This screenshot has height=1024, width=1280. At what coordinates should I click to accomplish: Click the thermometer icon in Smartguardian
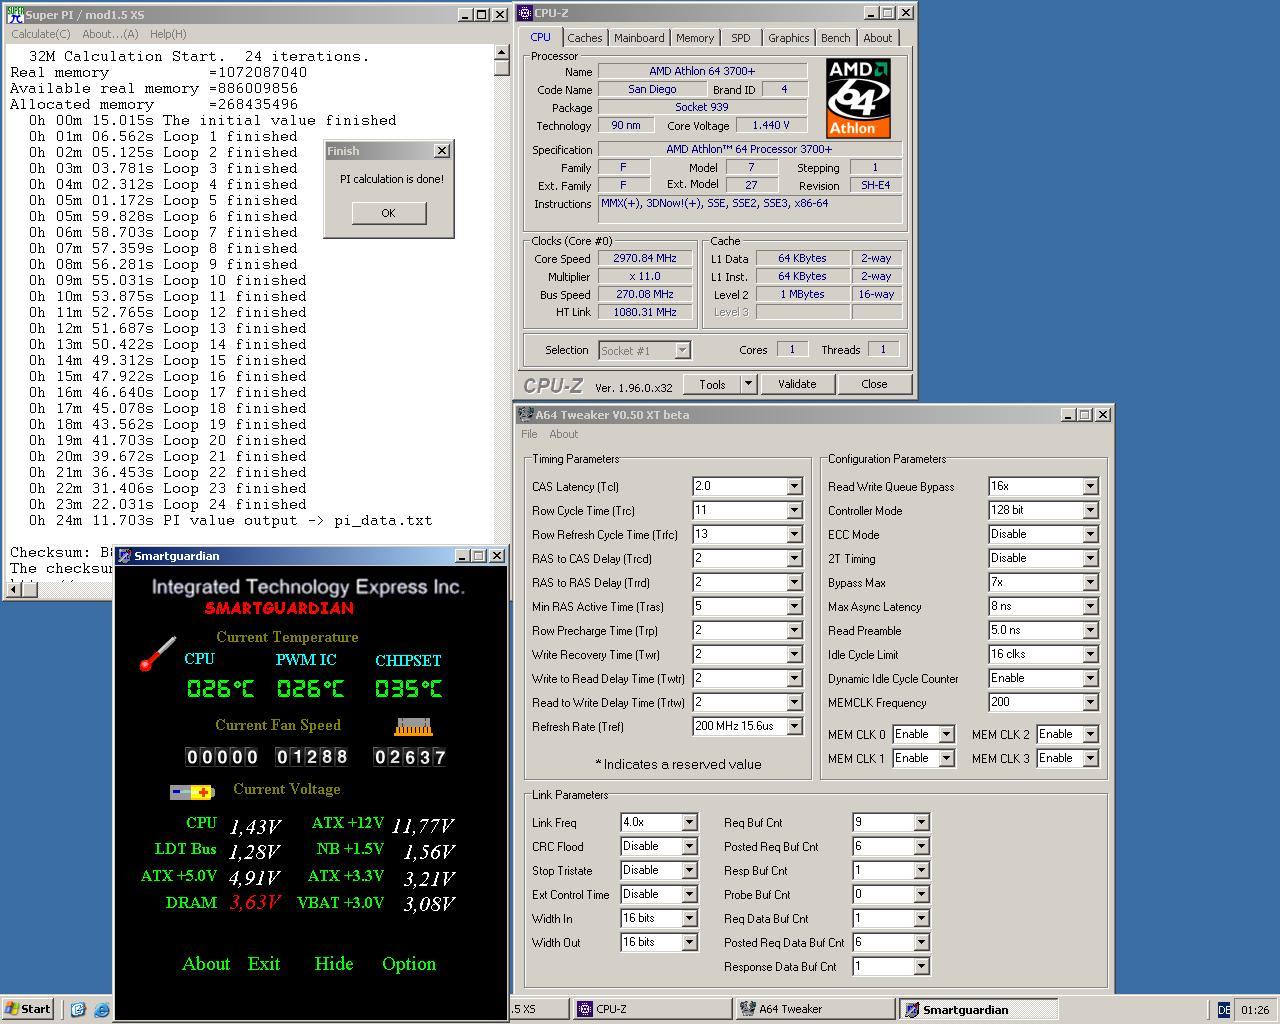[x=158, y=653]
